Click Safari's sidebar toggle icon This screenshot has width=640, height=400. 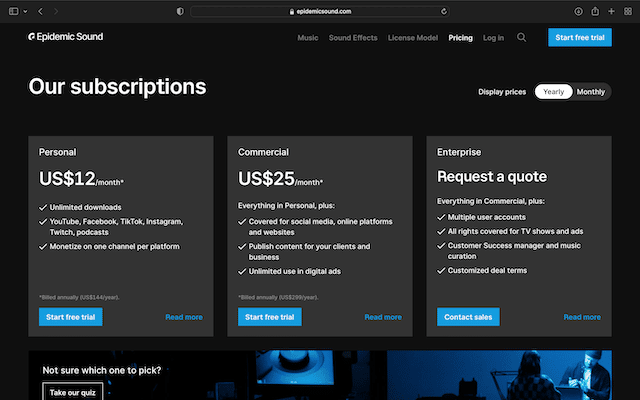13,11
